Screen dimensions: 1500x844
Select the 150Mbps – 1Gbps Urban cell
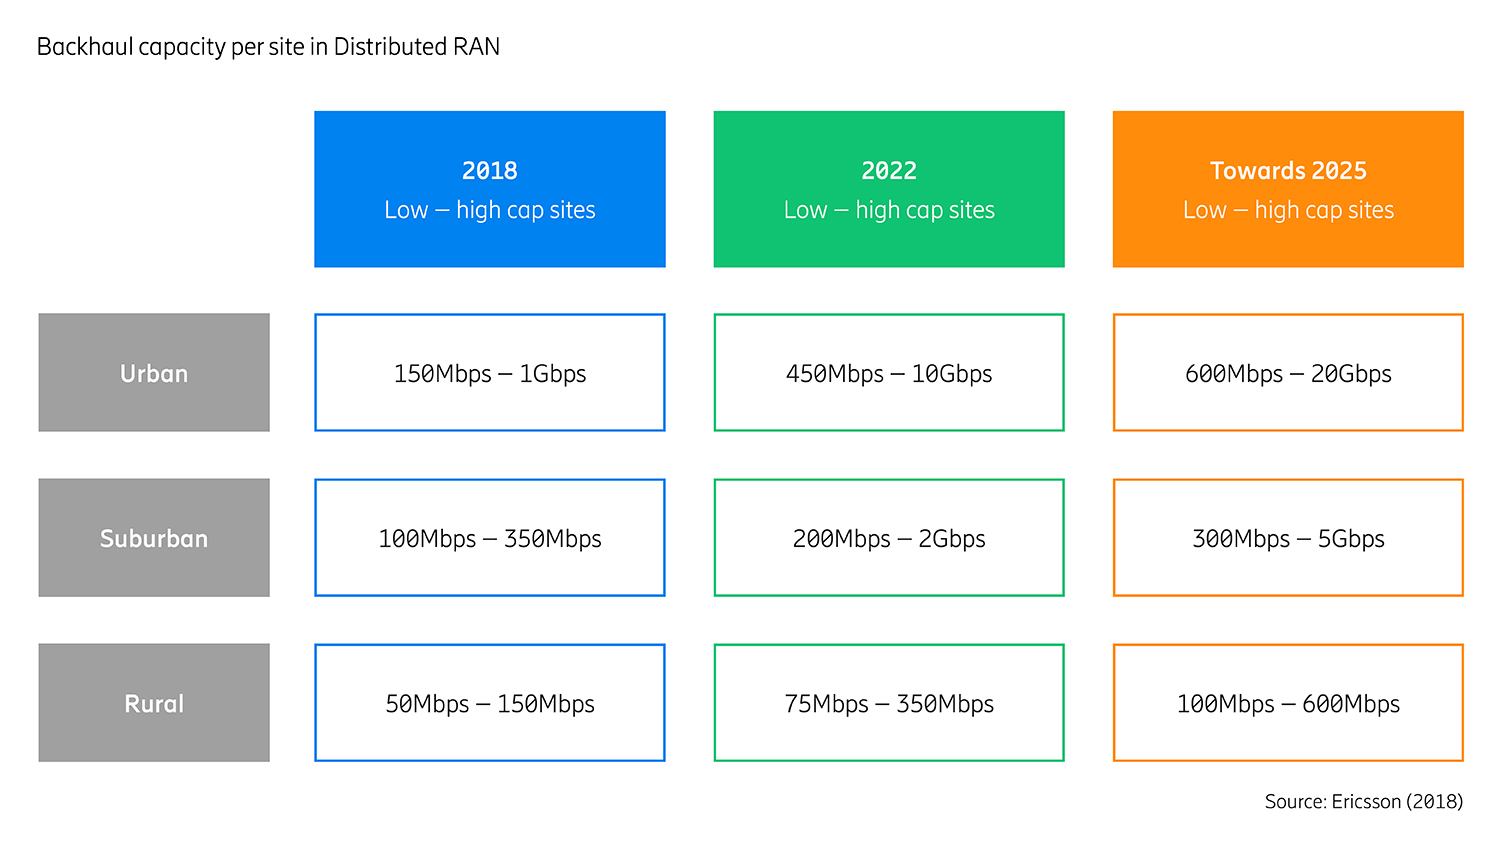coord(489,372)
